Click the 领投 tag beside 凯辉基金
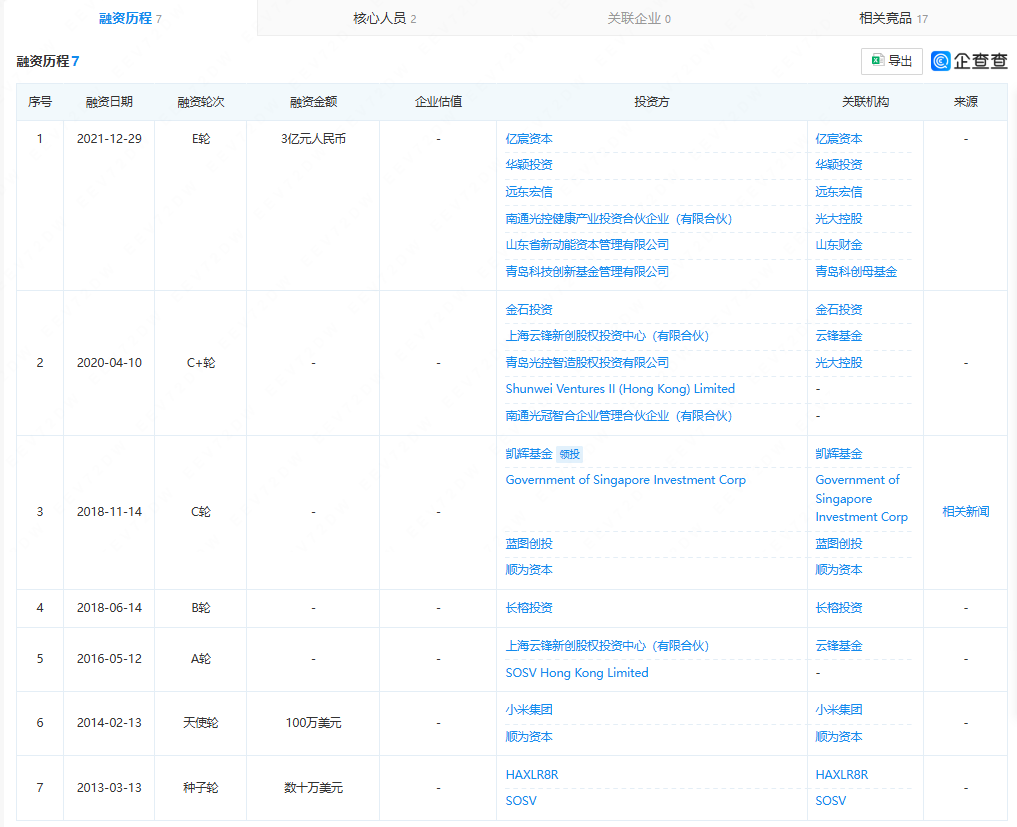This screenshot has height=827, width=1017. (570, 454)
